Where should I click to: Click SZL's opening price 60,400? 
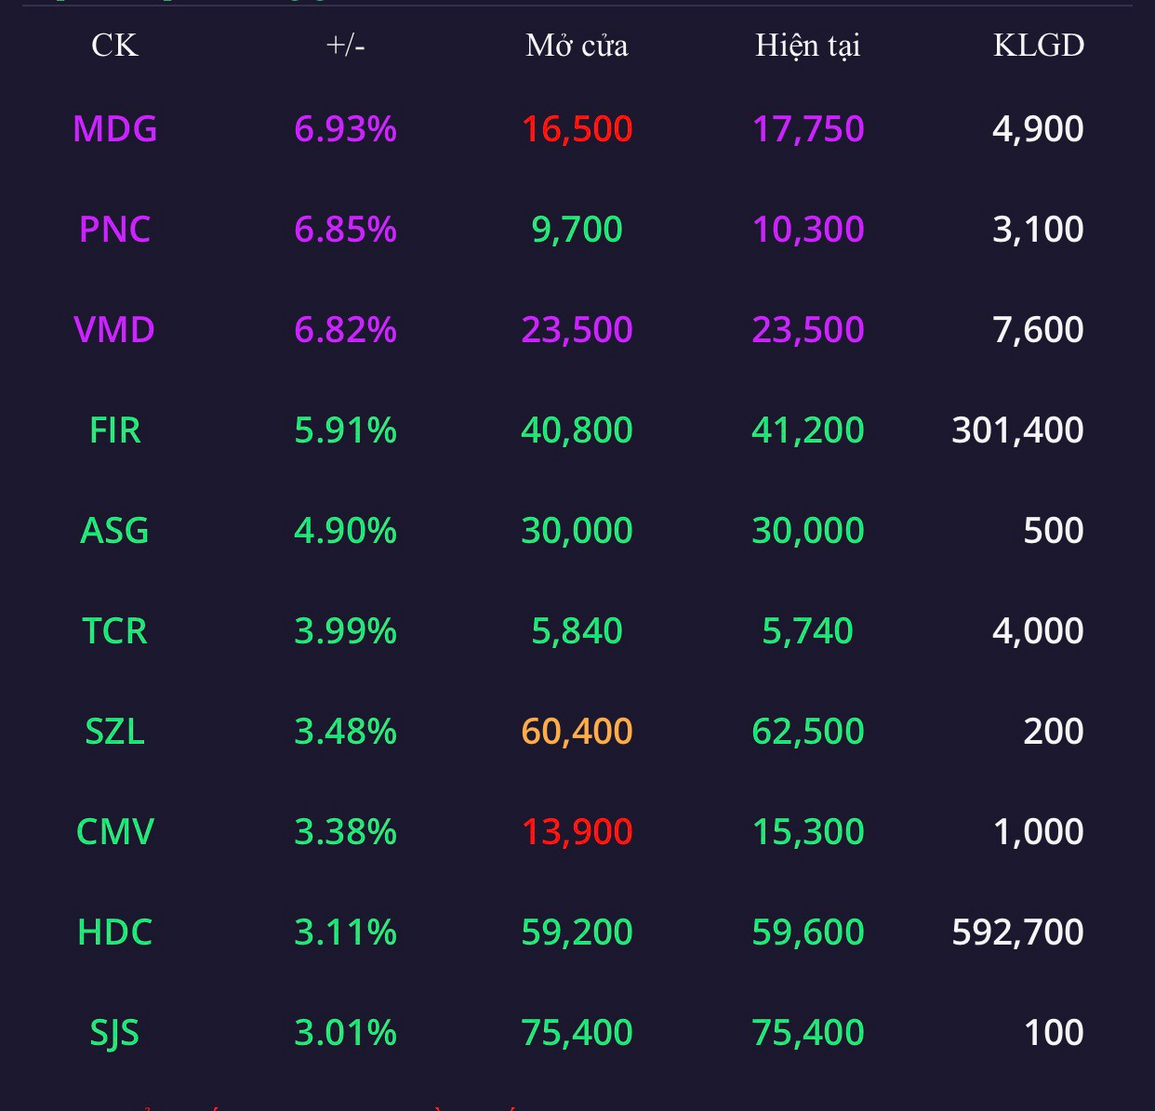pos(577,731)
